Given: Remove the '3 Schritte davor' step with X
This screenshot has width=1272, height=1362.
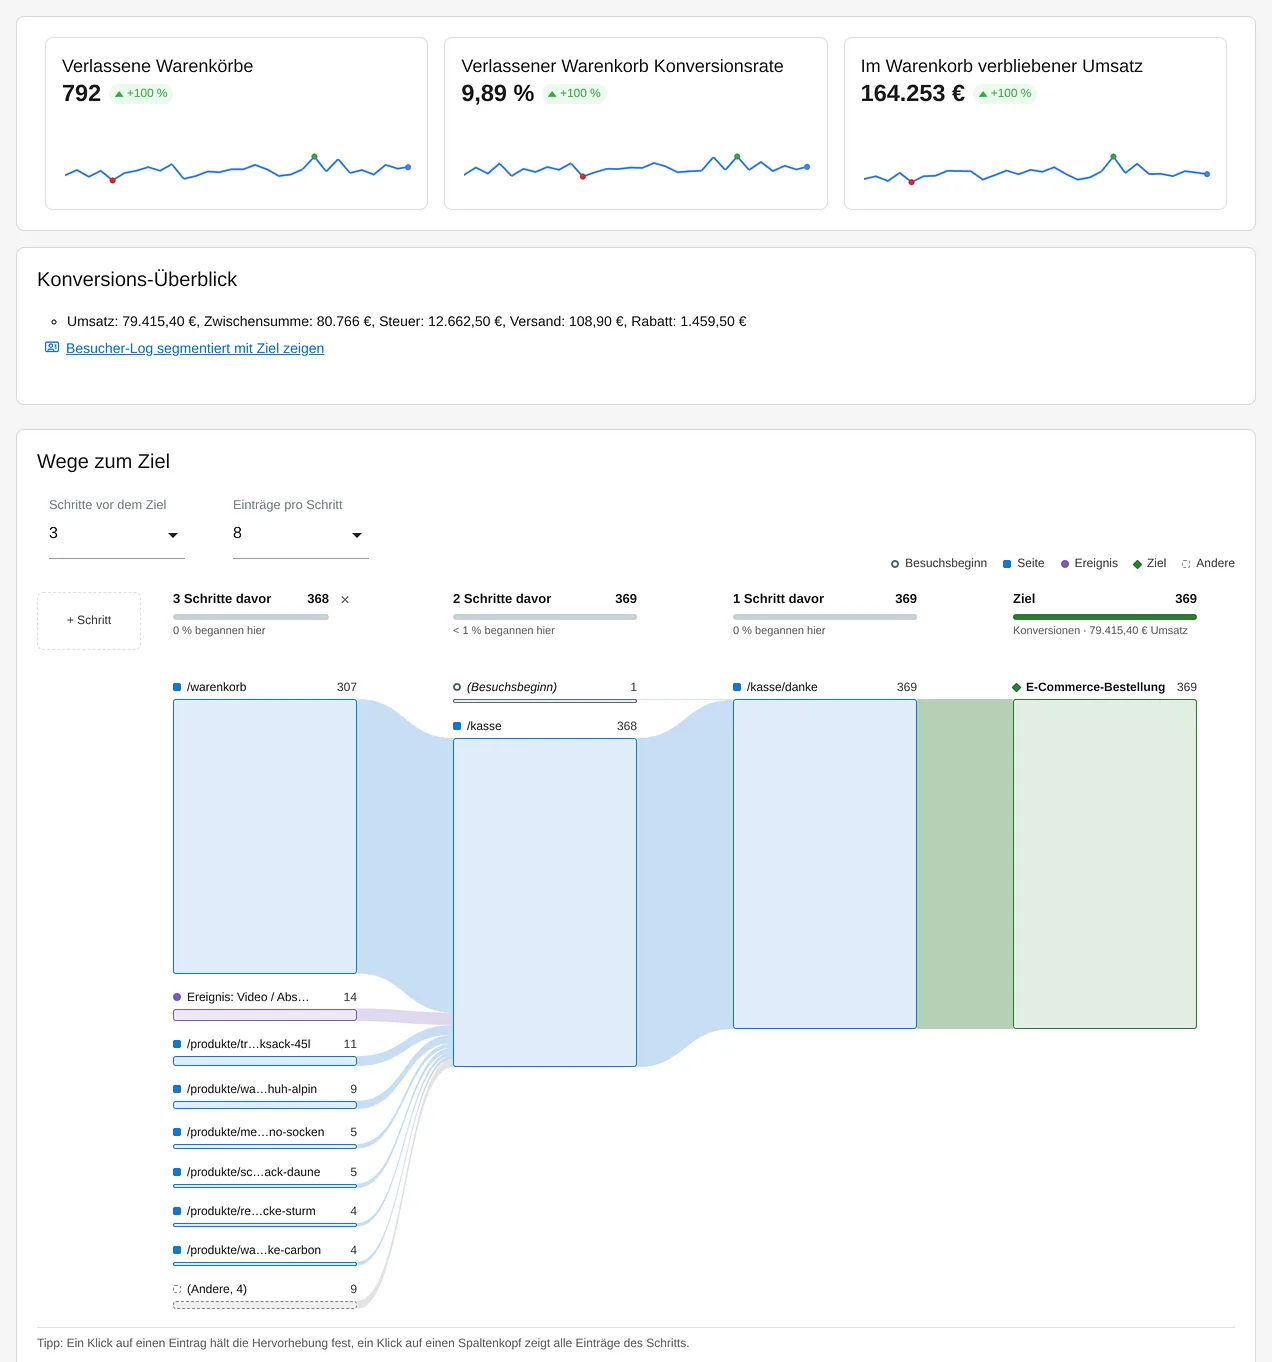Looking at the screenshot, I should (x=345, y=600).
